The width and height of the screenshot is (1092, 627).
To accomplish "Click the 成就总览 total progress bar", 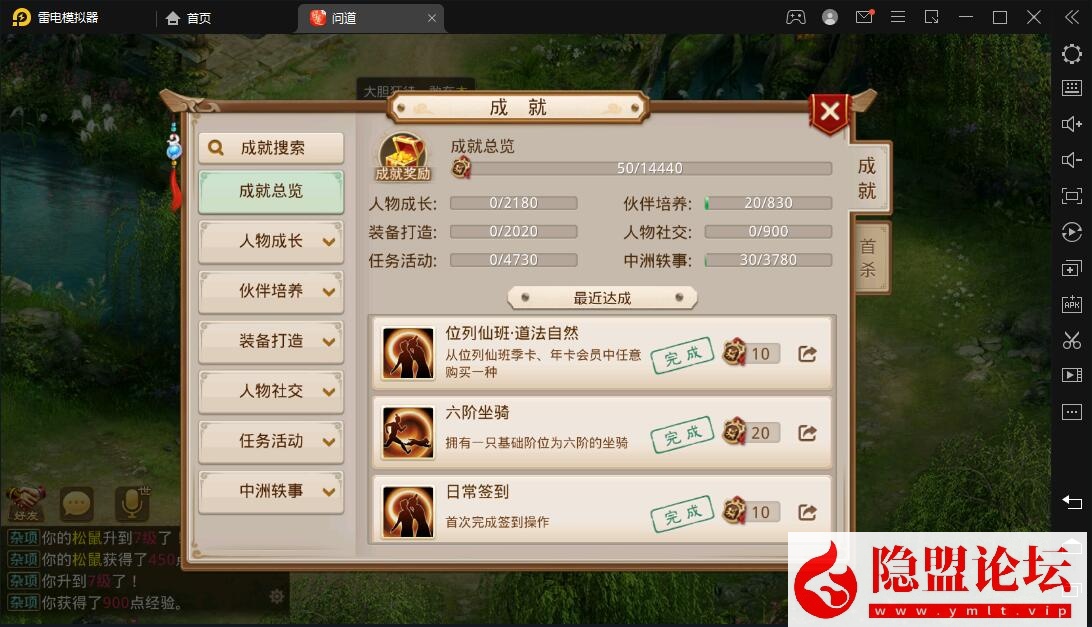I will tap(648, 168).
